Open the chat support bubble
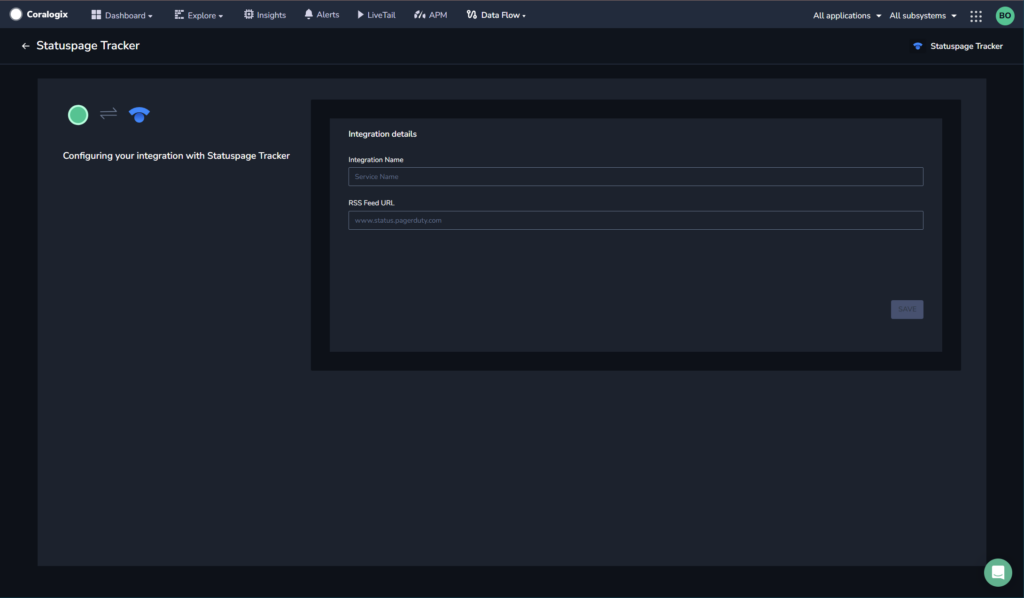Viewport: 1024px width, 598px height. [x=998, y=573]
